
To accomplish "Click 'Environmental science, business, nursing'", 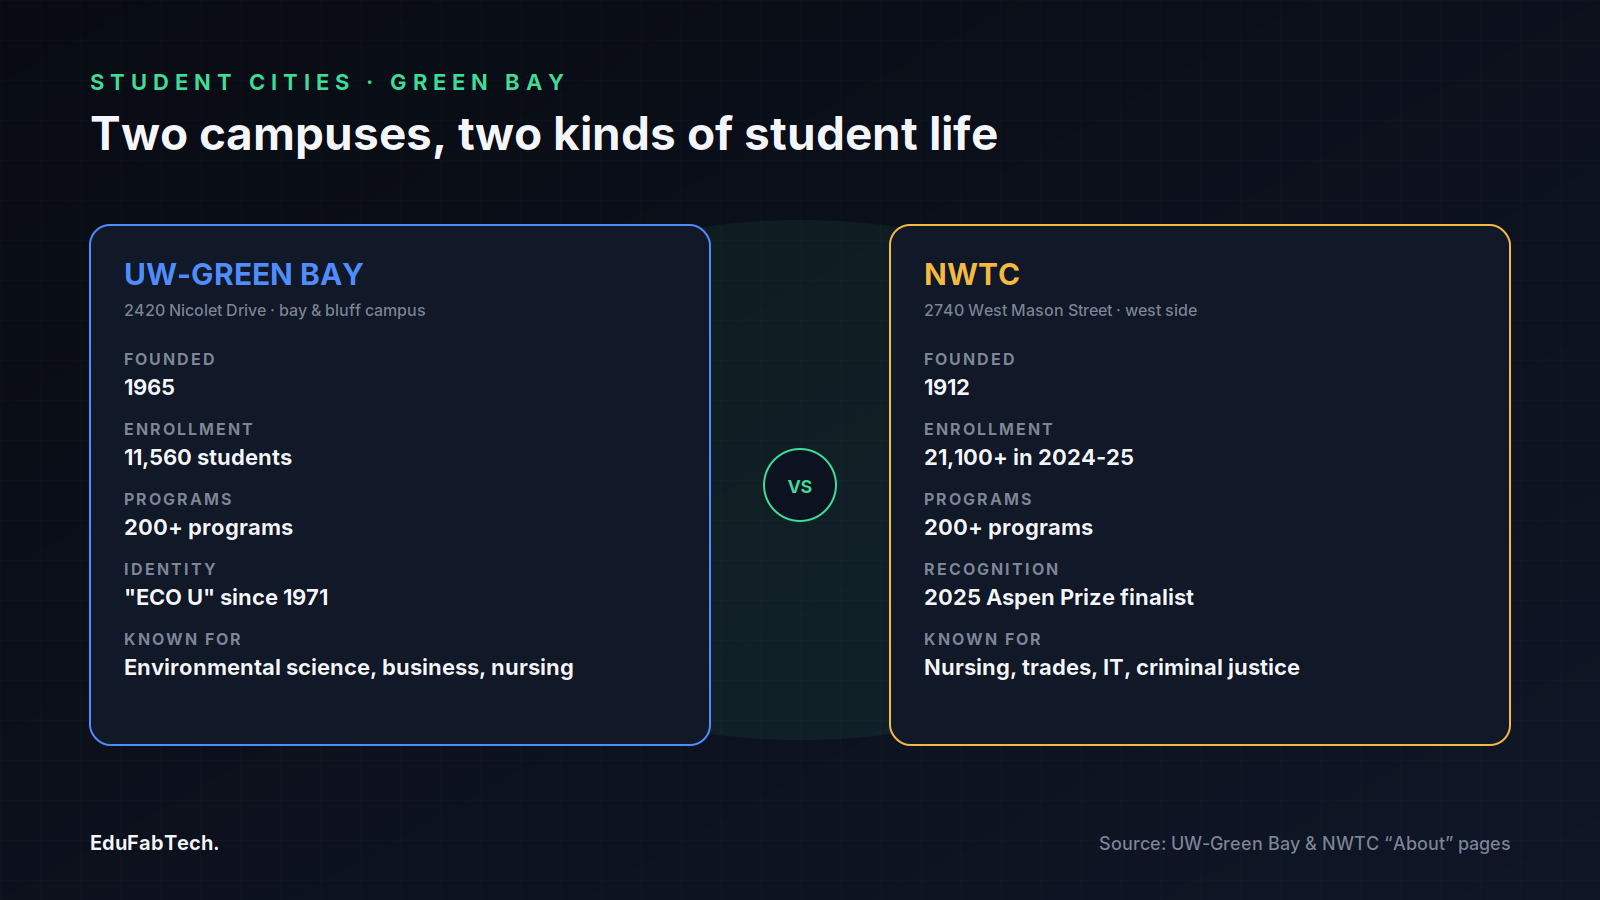I will click(x=349, y=667).
